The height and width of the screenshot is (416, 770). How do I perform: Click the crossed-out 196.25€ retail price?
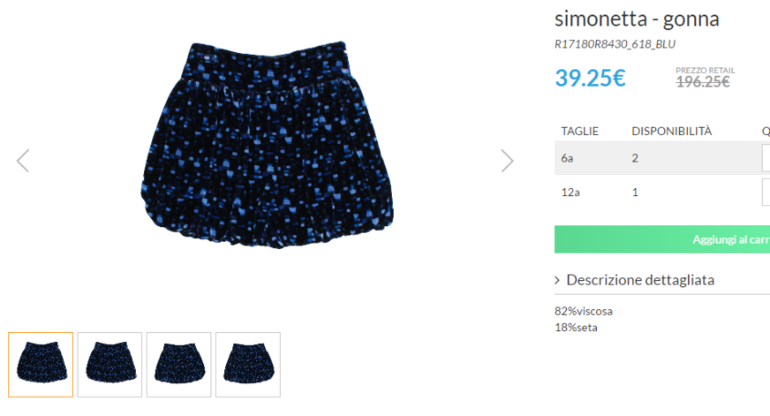point(703,82)
